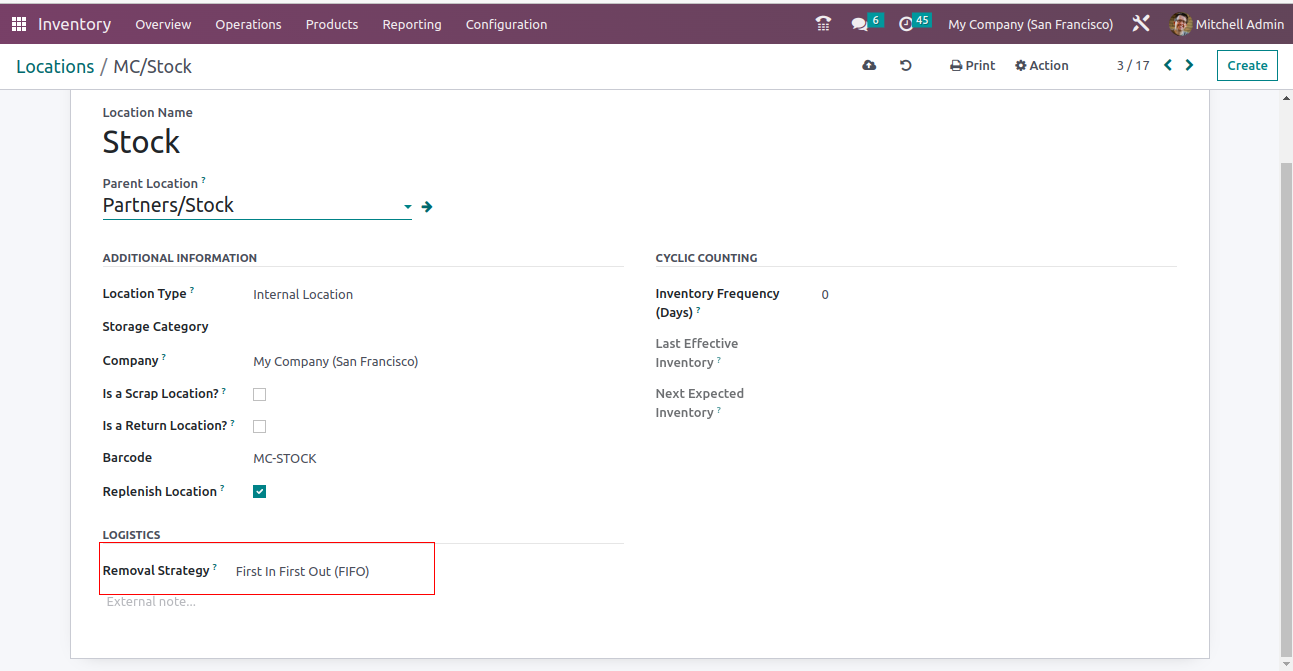Open the Action dropdown menu
Viewport: 1293px width, 671px height.
[x=1041, y=66]
